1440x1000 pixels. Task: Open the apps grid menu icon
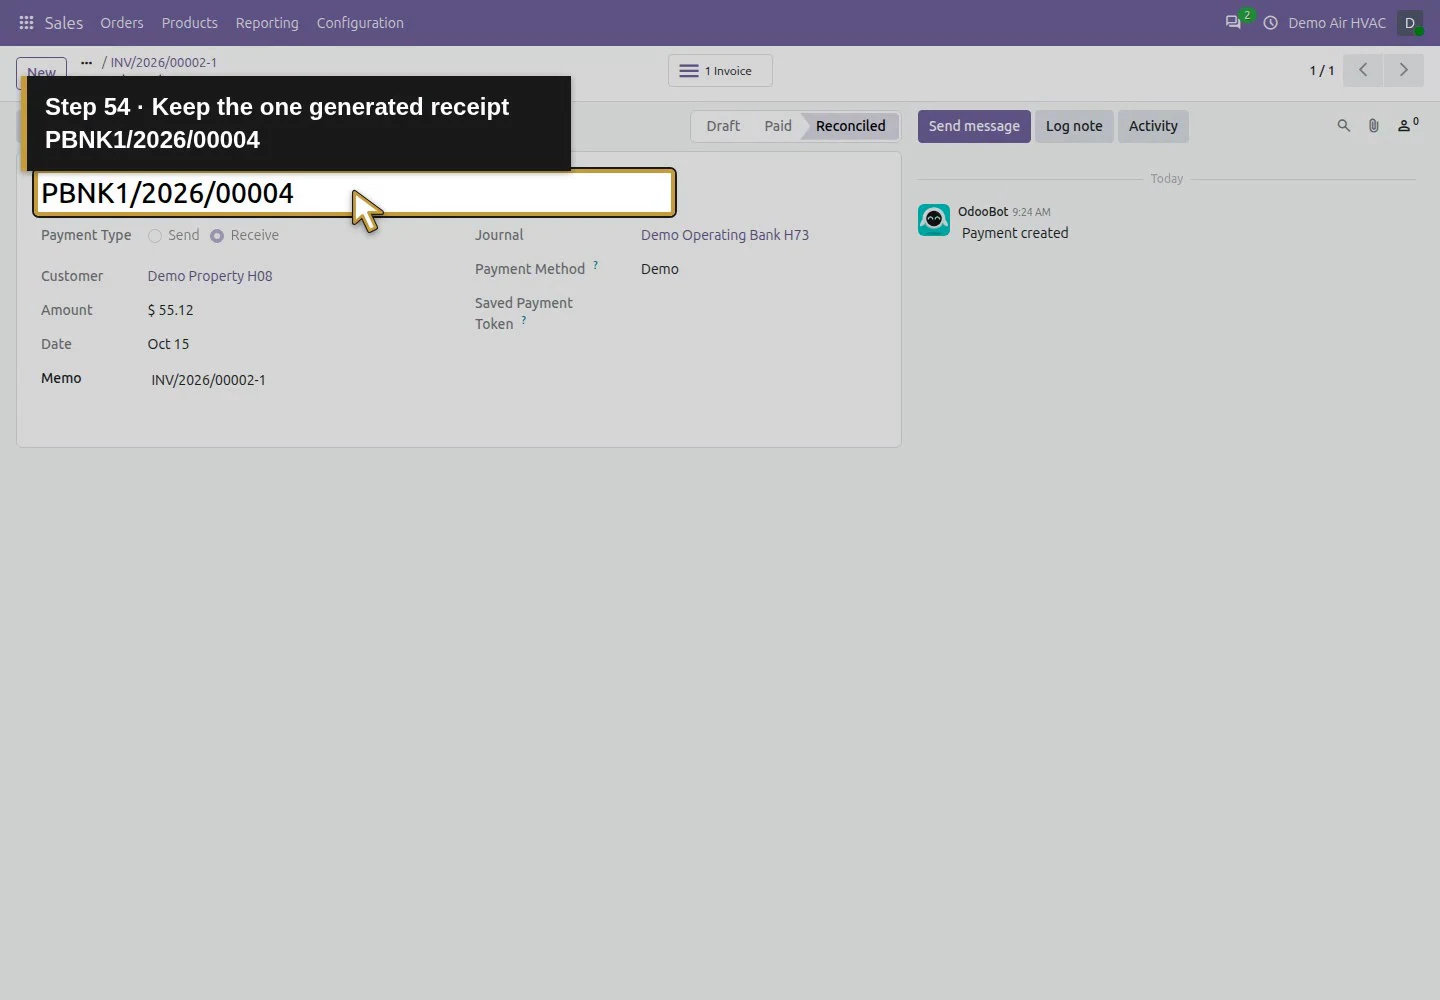pos(27,23)
